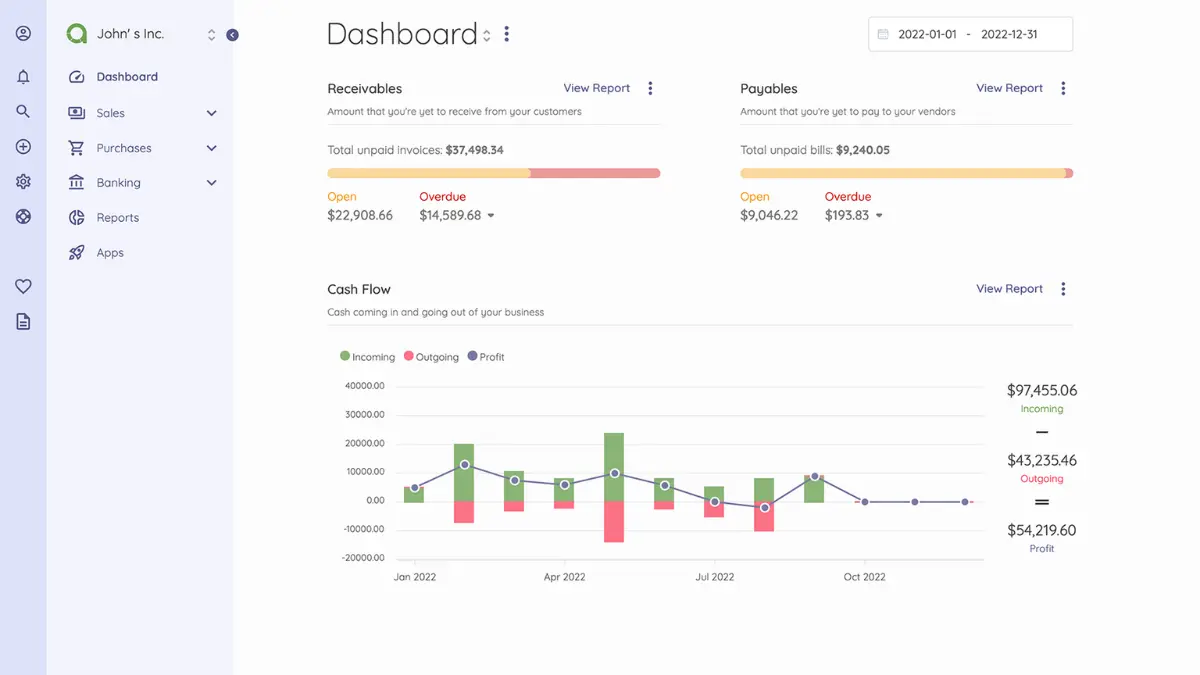This screenshot has width=1200, height=675.
Task: Click View Report link for Receivables
Action: click(x=596, y=88)
